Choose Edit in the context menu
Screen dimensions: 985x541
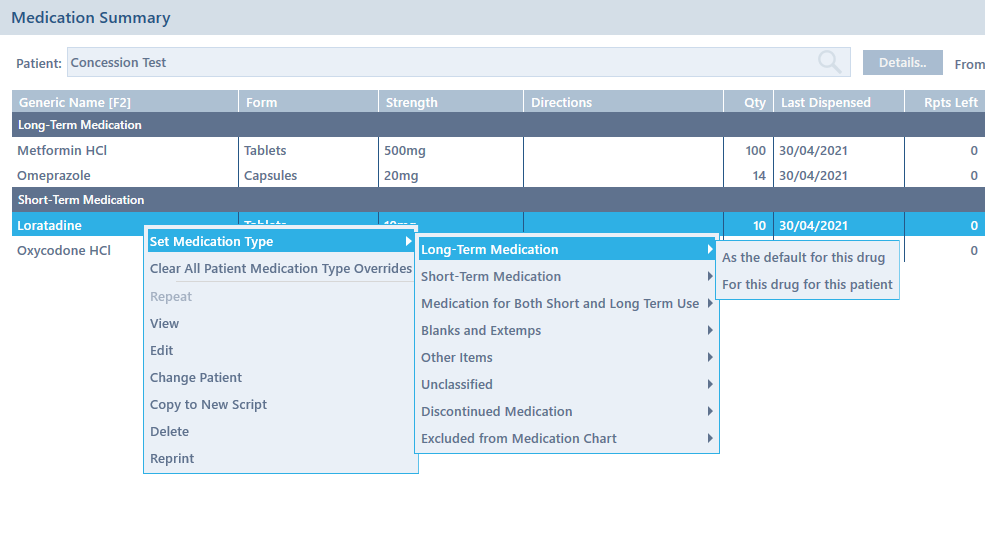[x=162, y=351]
